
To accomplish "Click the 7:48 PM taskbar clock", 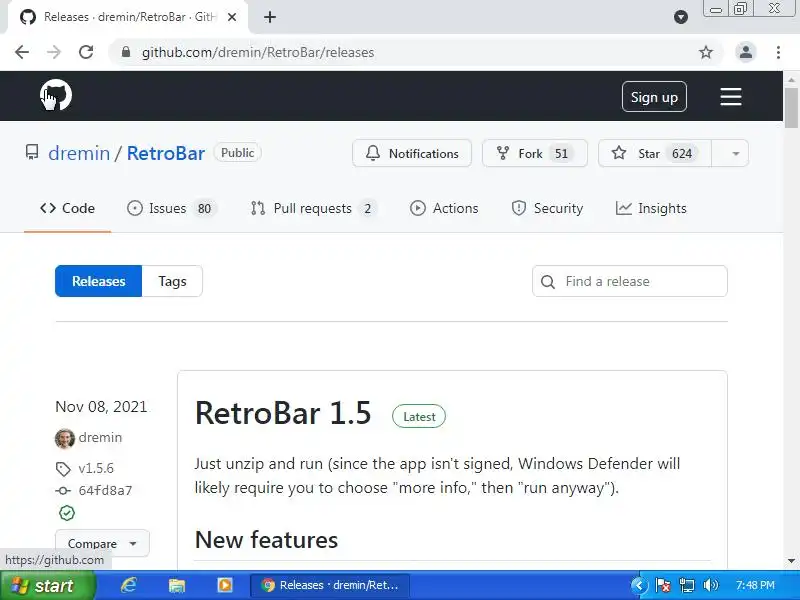I will 755,585.
